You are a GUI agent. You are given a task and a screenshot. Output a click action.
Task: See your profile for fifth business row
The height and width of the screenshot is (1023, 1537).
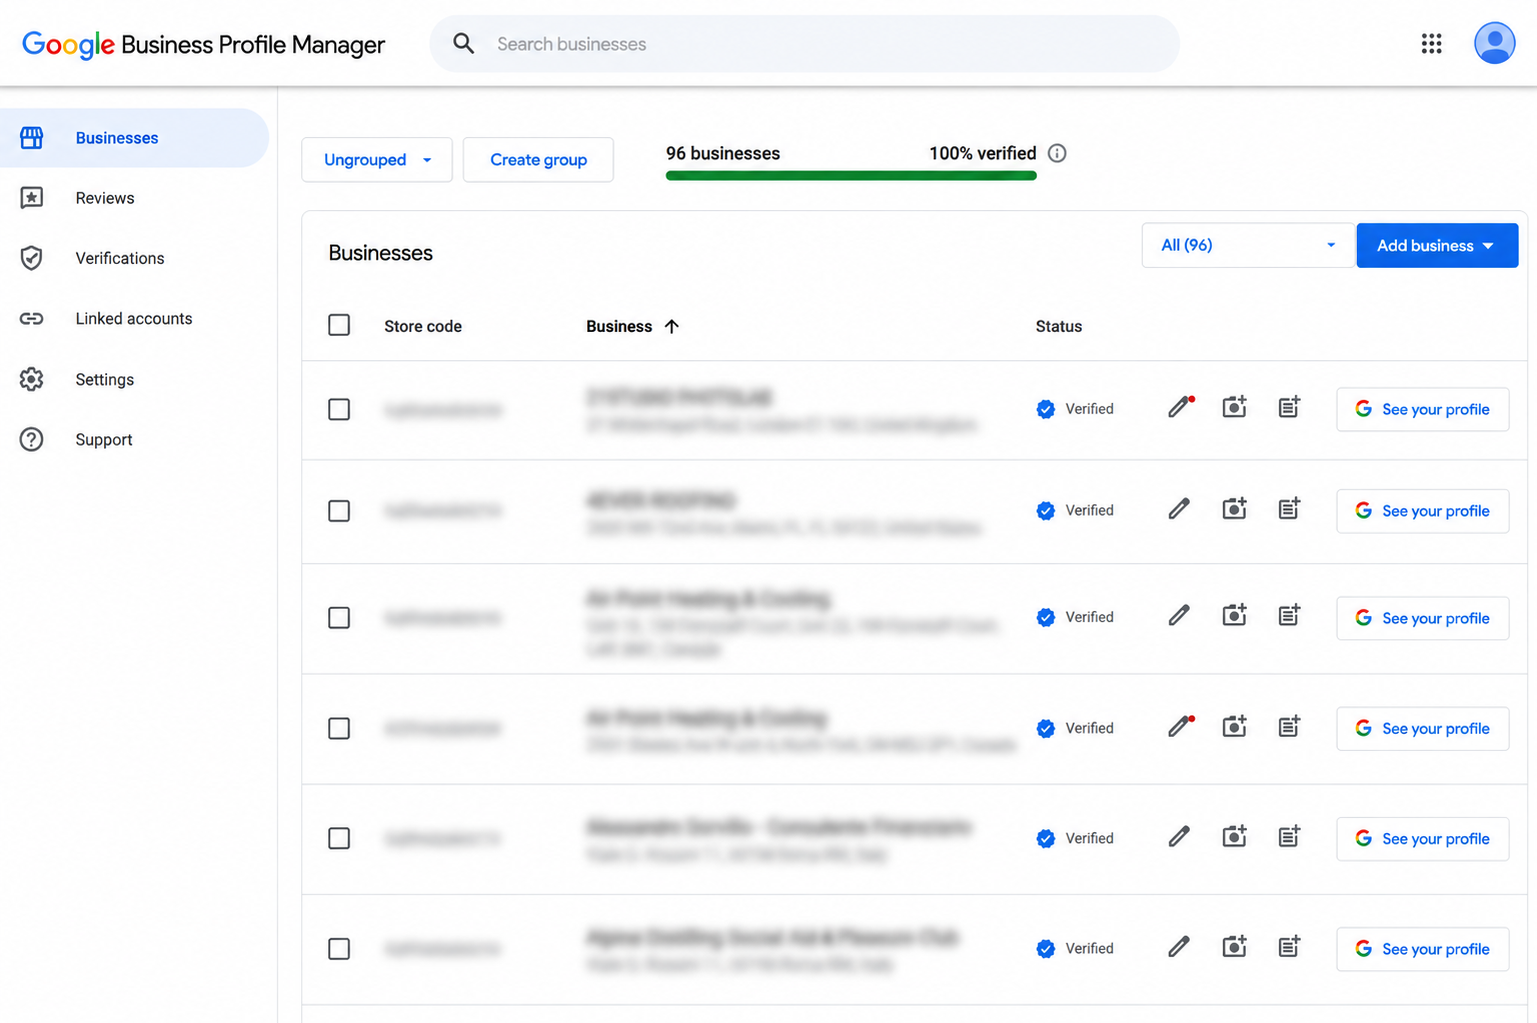1422,839
